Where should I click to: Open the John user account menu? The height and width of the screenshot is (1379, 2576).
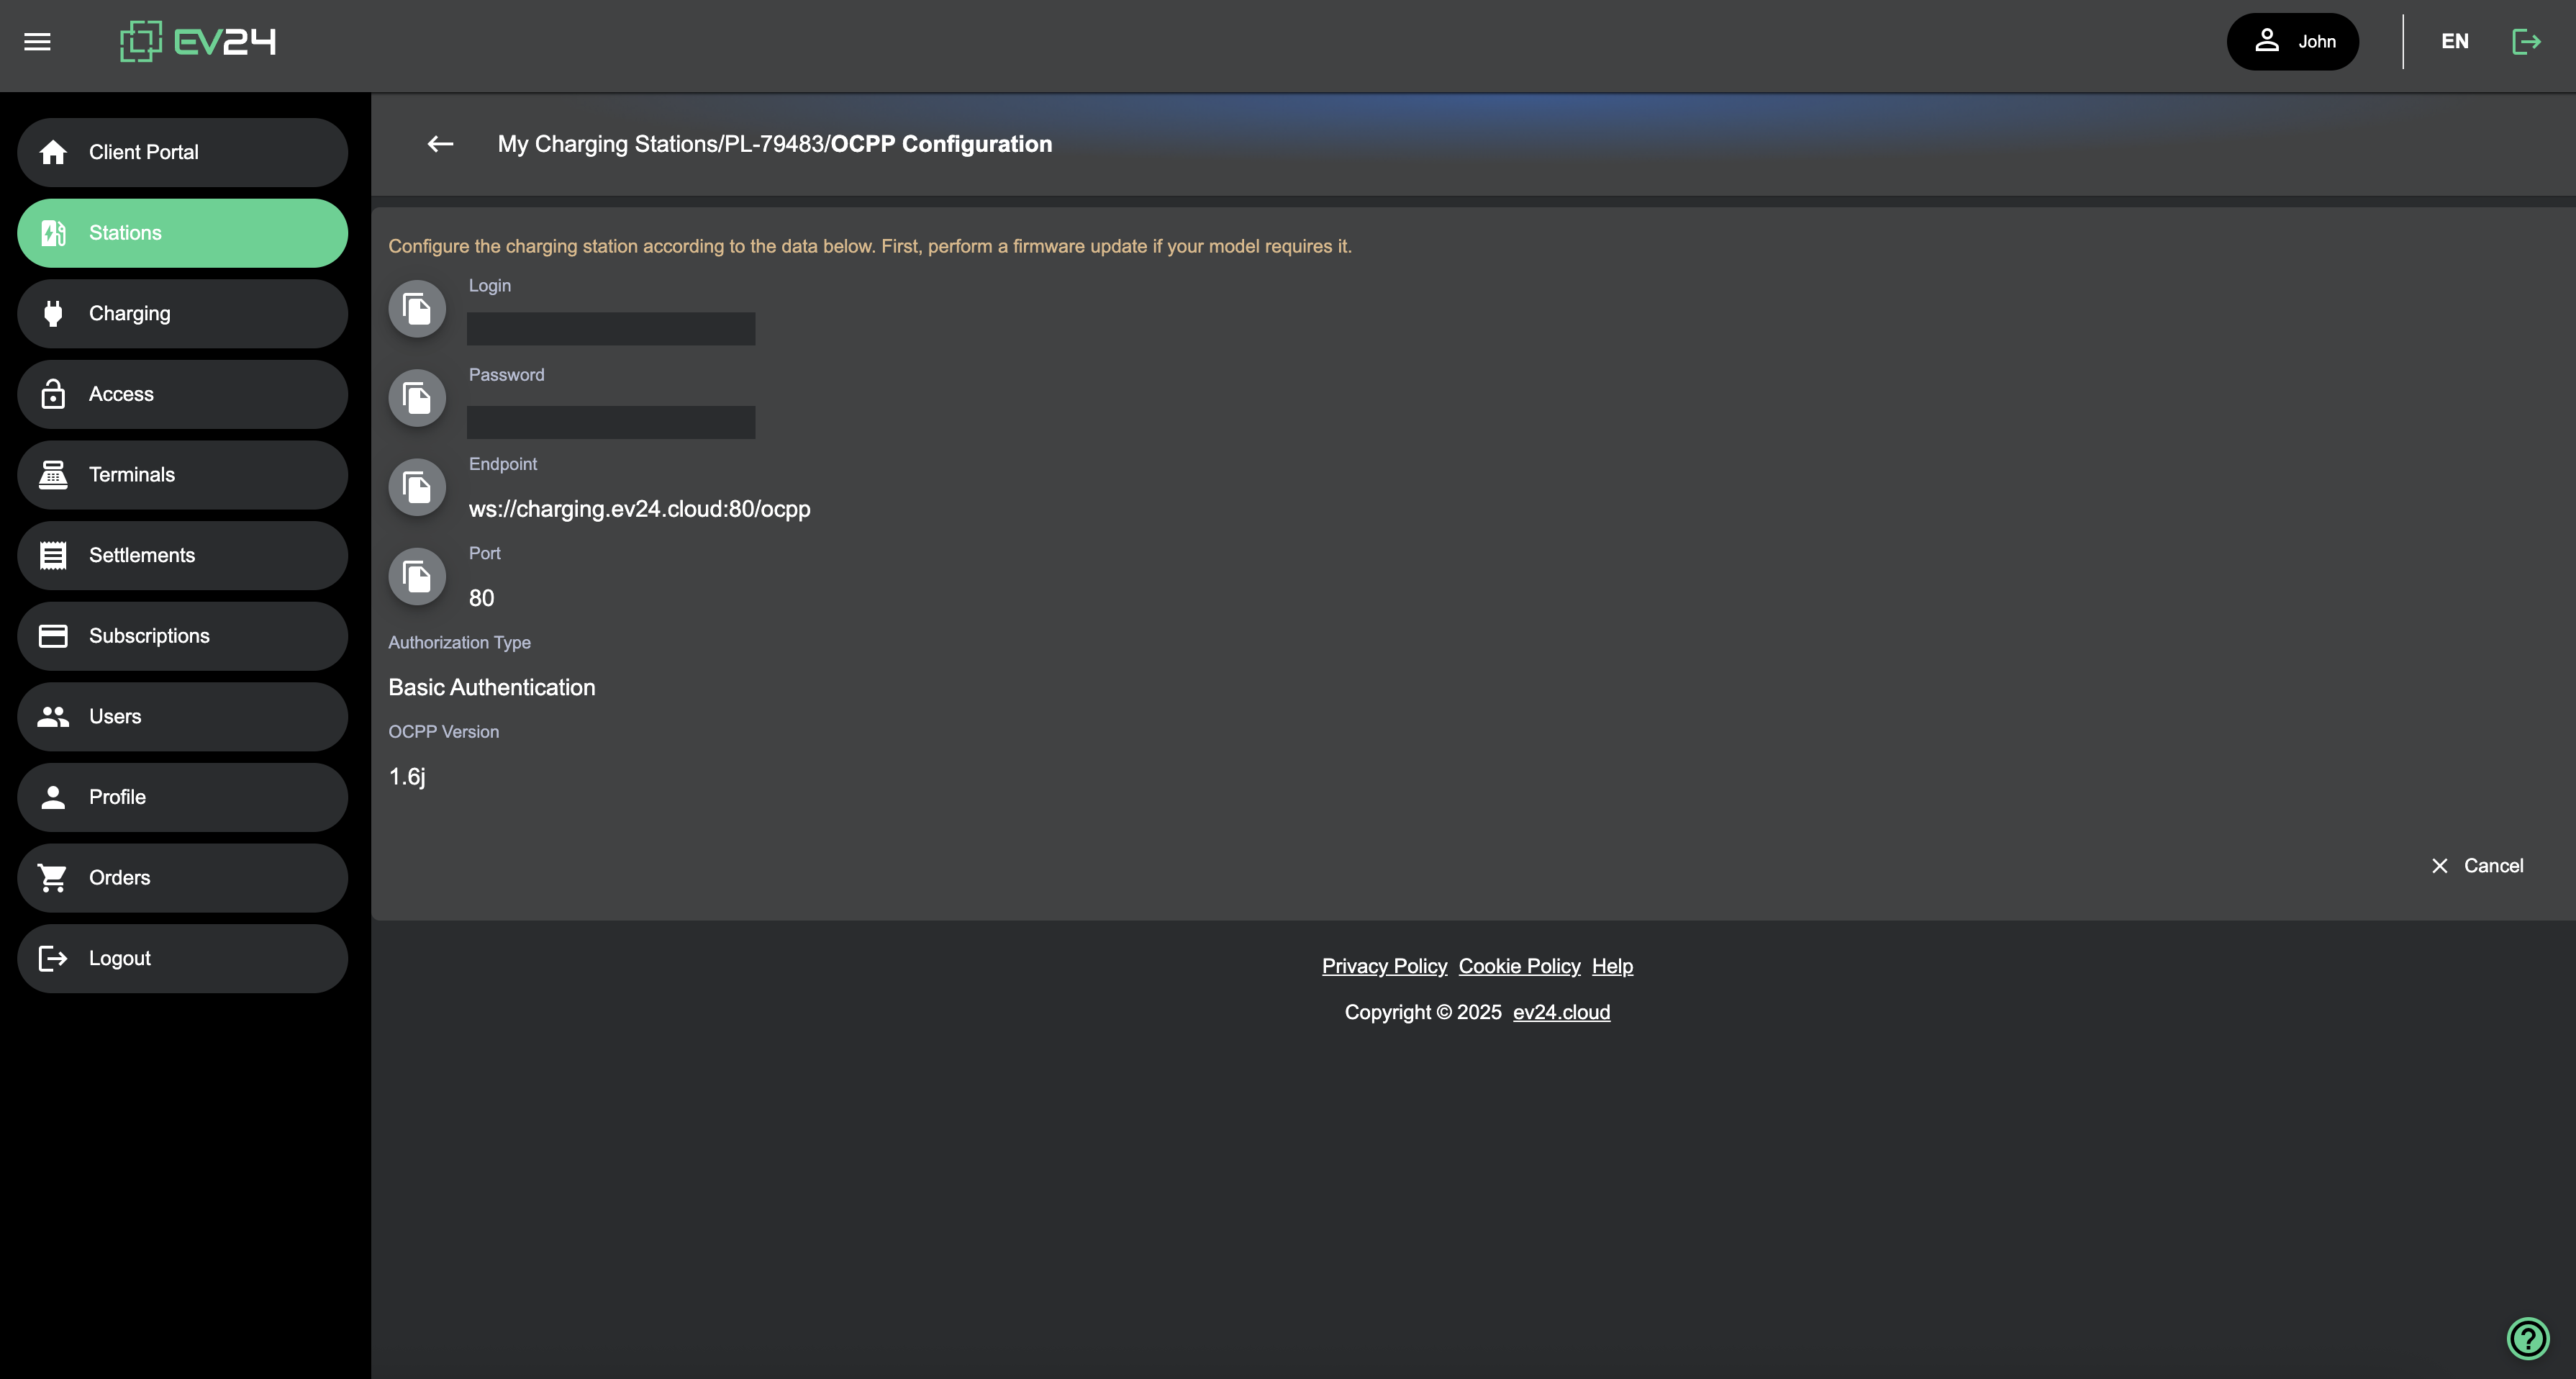pos(2292,42)
